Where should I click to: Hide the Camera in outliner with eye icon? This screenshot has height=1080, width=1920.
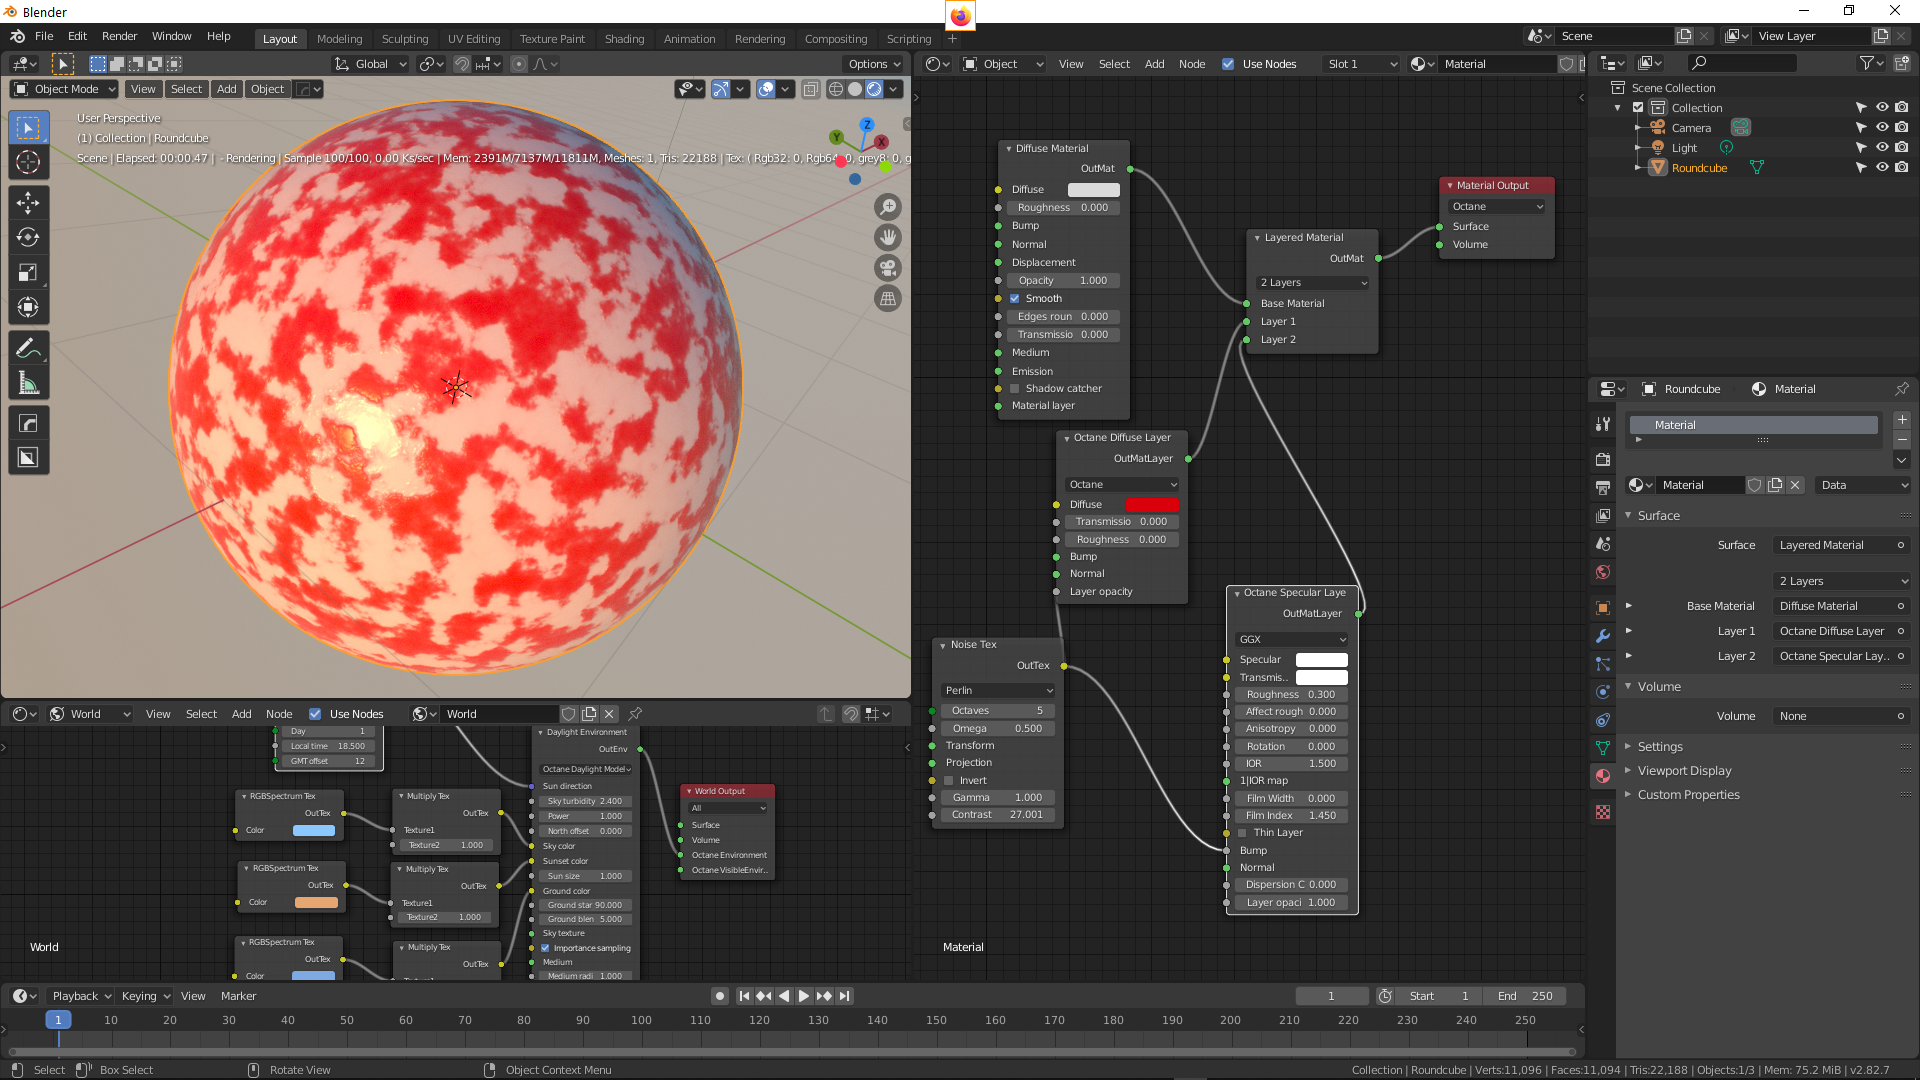(x=1881, y=127)
